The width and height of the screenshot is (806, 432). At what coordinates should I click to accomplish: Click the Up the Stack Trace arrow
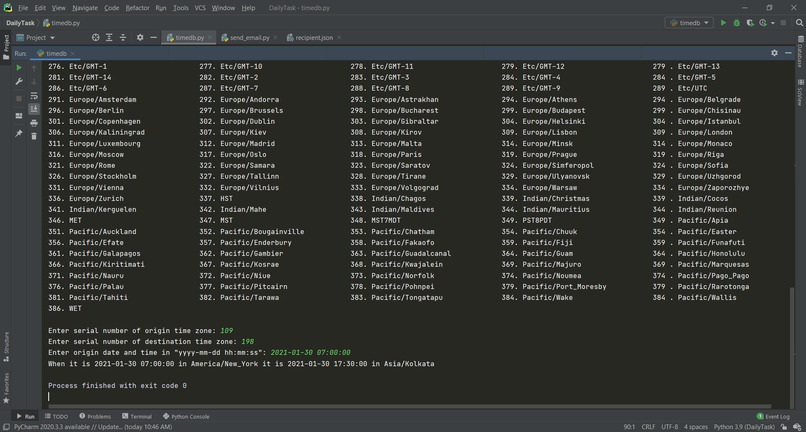[x=34, y=68]
